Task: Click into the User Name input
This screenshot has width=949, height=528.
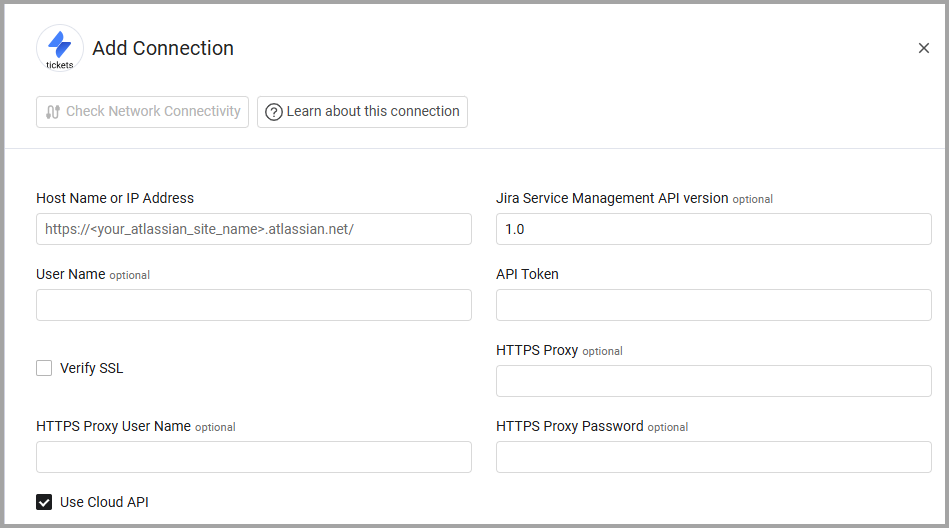Action: point(254,305)
